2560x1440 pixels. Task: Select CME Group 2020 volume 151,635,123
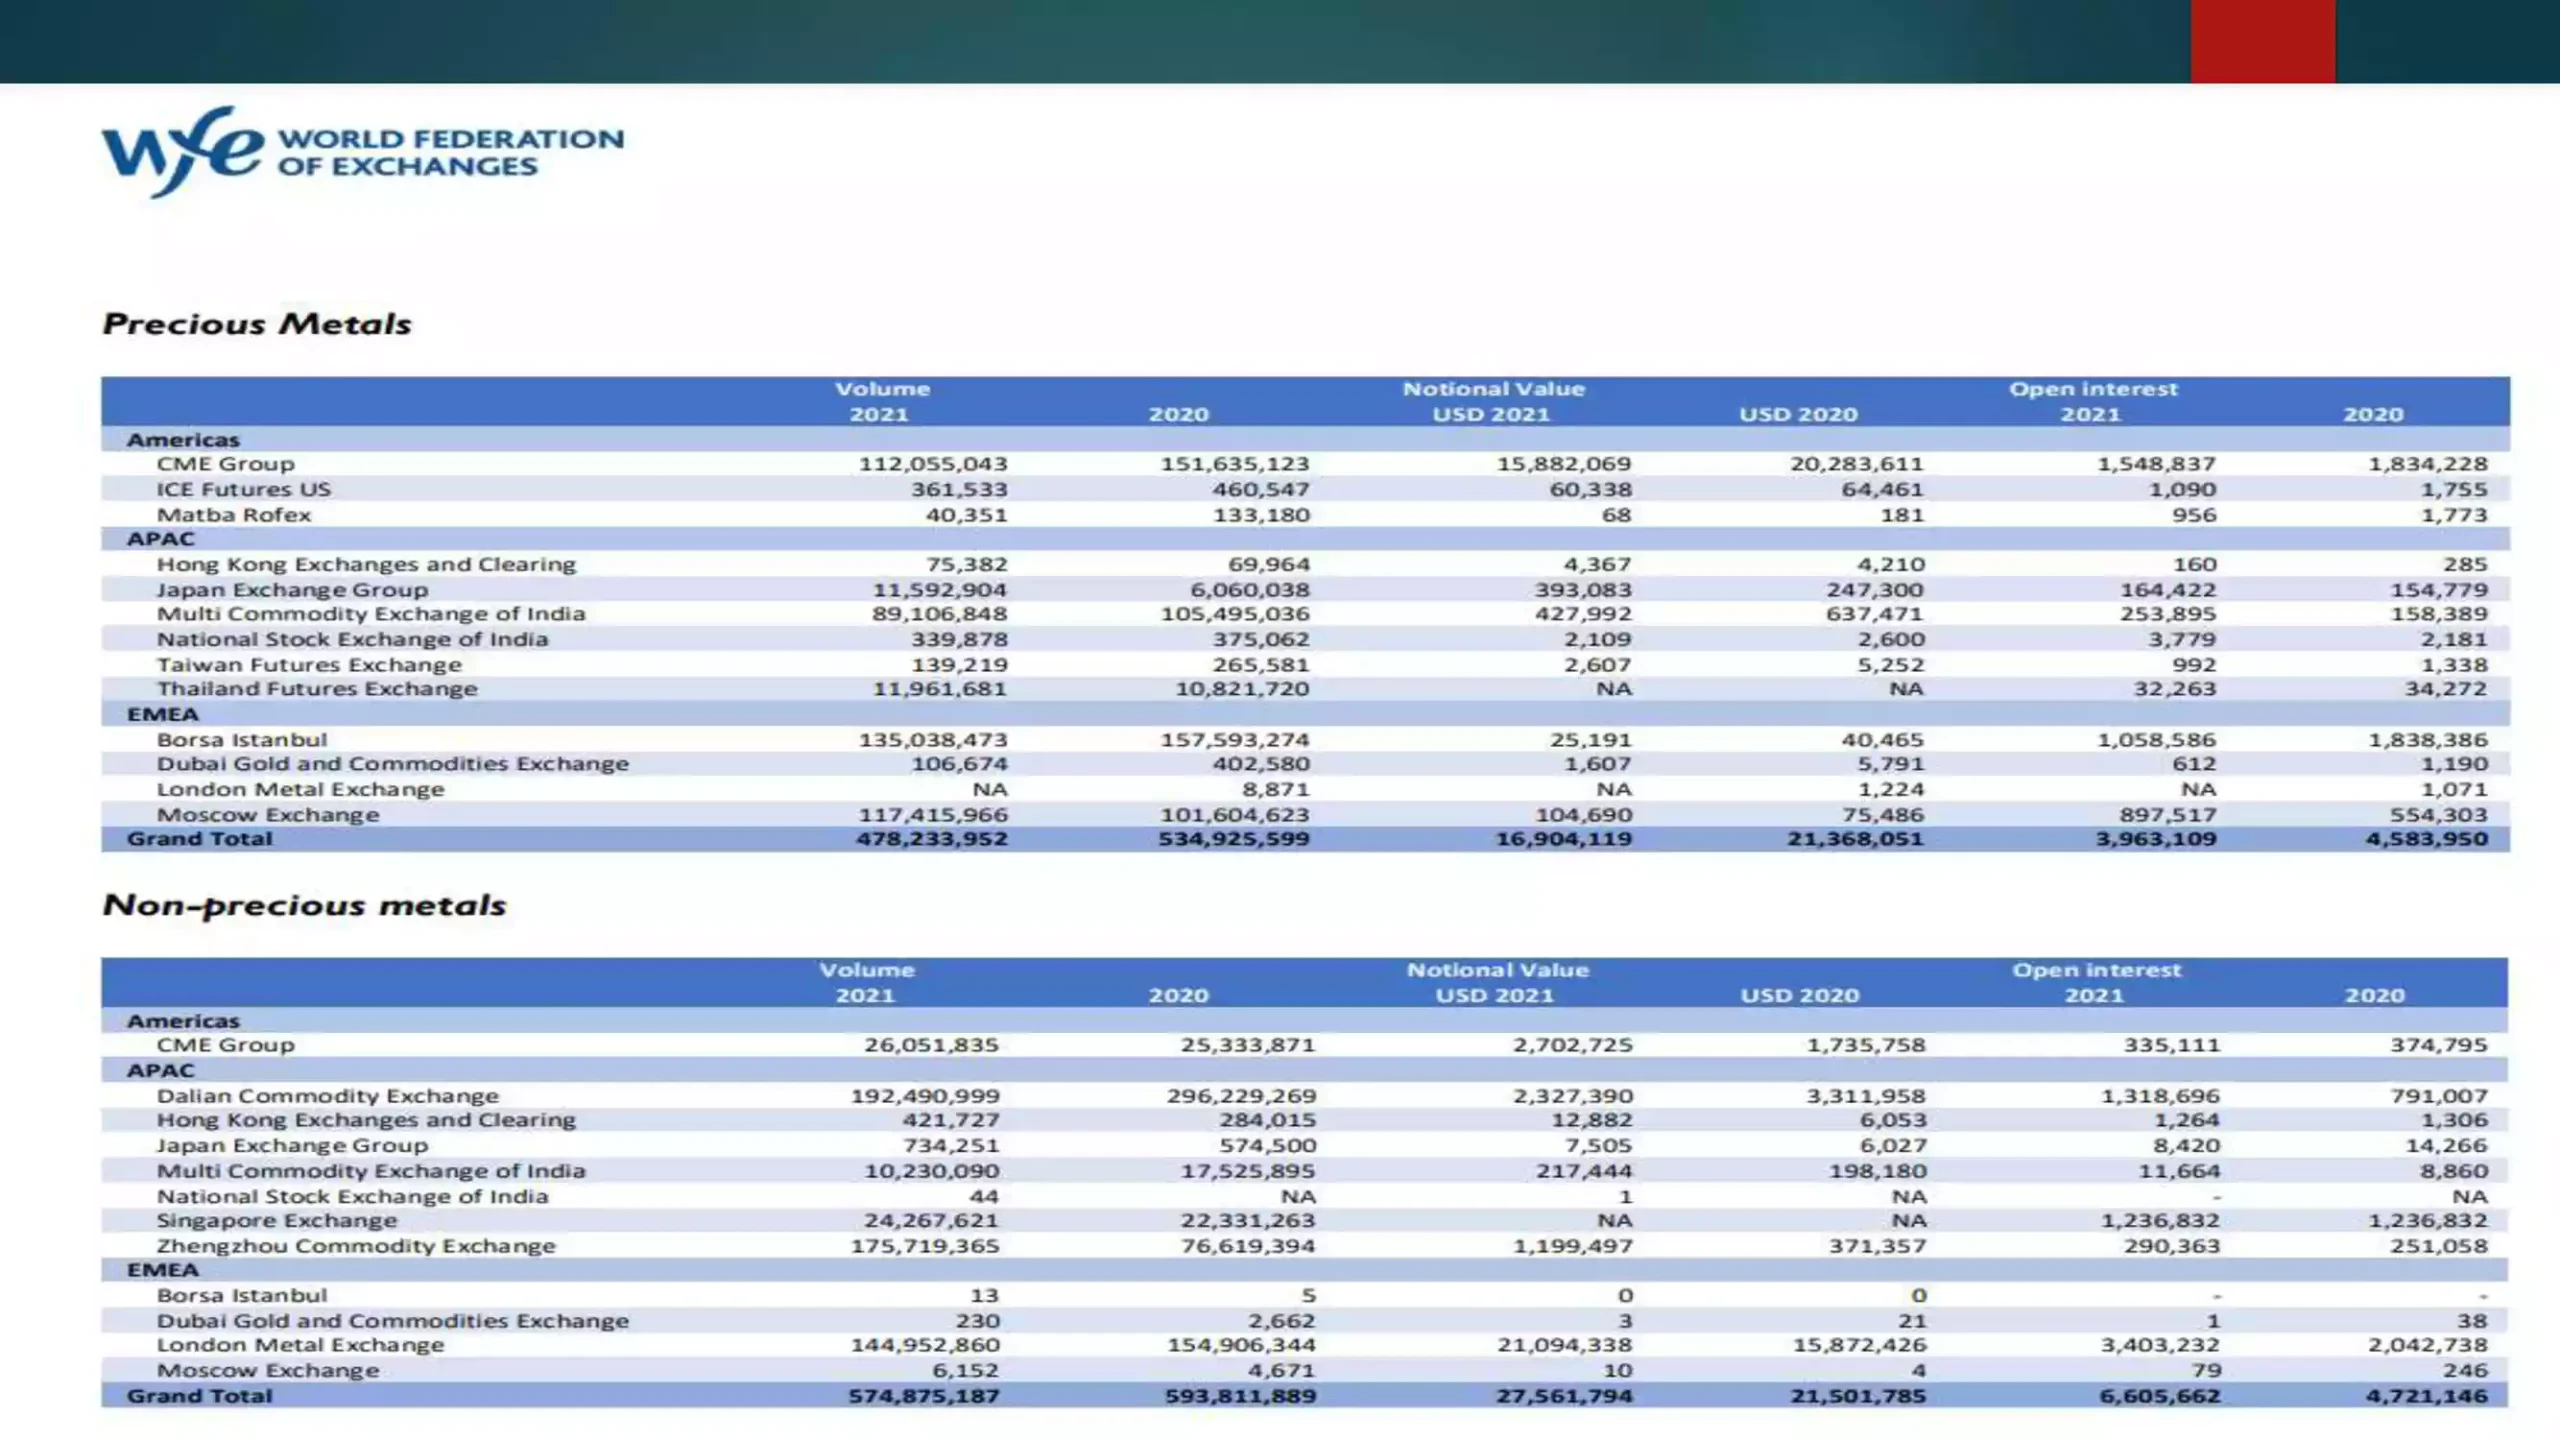[1235, 464]
